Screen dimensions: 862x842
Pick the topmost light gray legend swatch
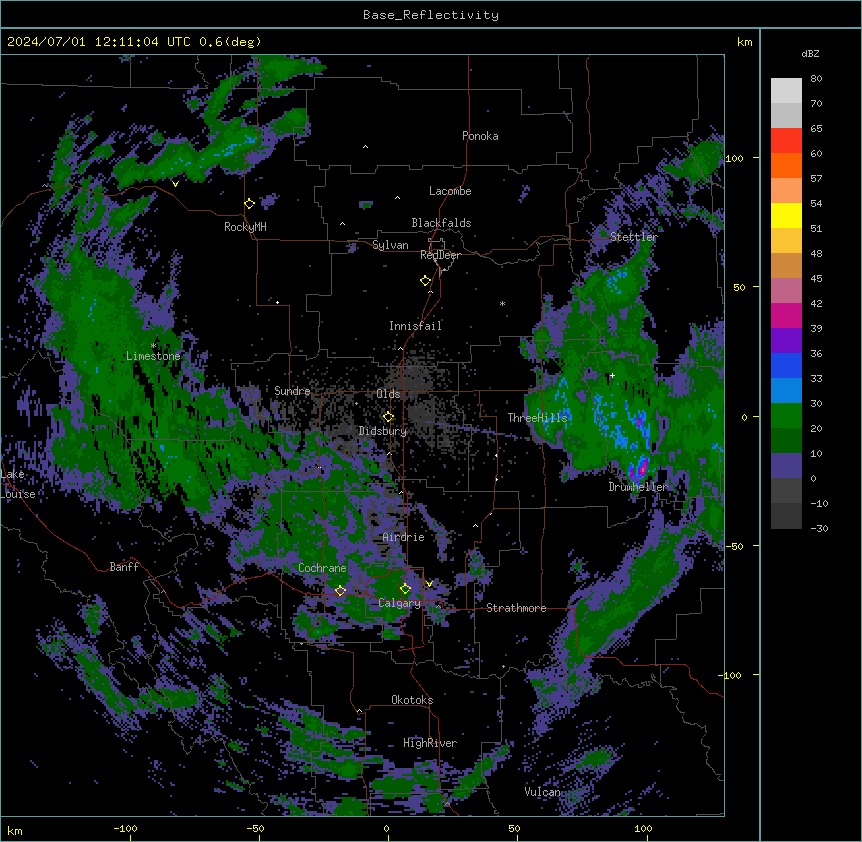[786, 91]
